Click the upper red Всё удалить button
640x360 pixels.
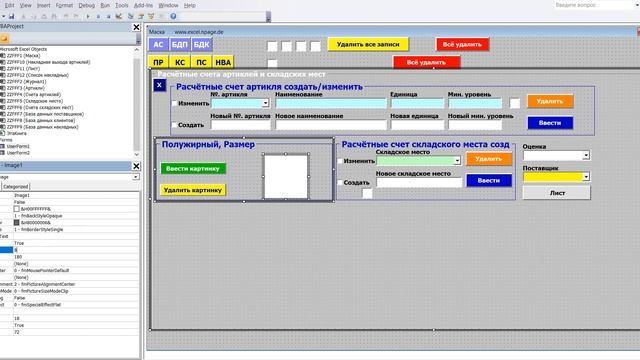tap(462, 44)
